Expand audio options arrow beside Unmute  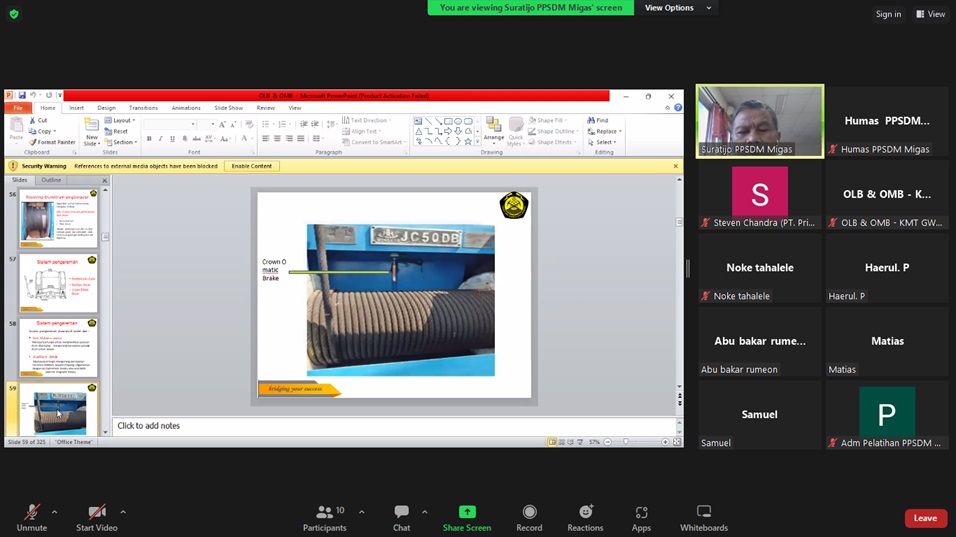[x=54, y=512]
